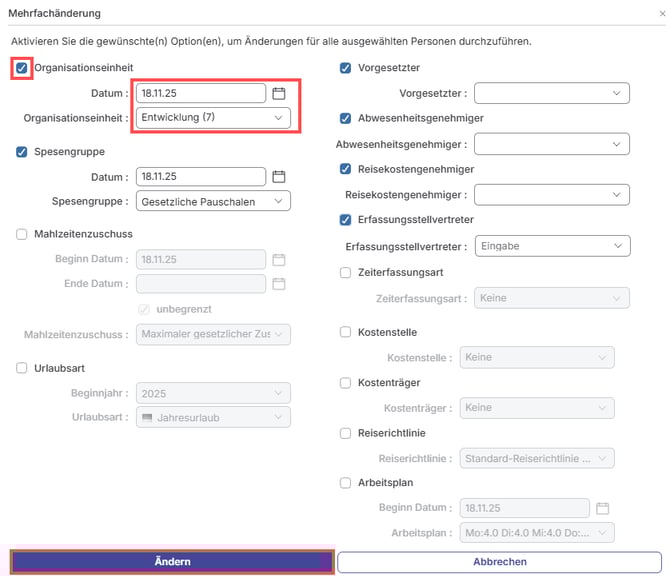
Task: Click the Organisationseinheit Datum input field
Action: tap(200, 93)
